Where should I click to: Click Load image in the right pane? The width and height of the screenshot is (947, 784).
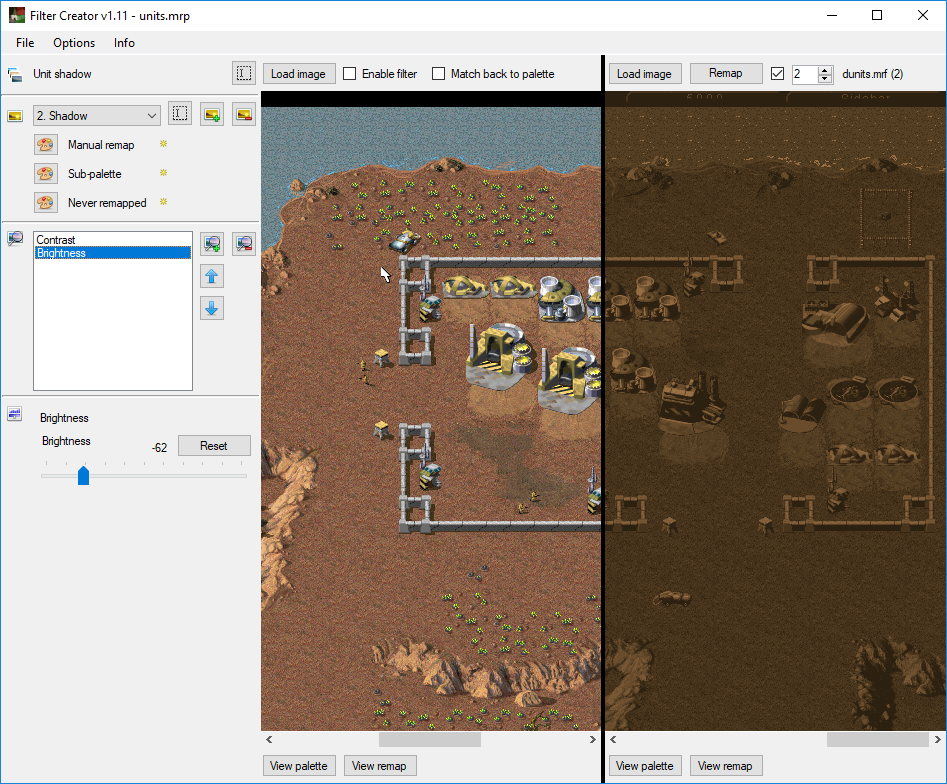(x=644, y=74)
